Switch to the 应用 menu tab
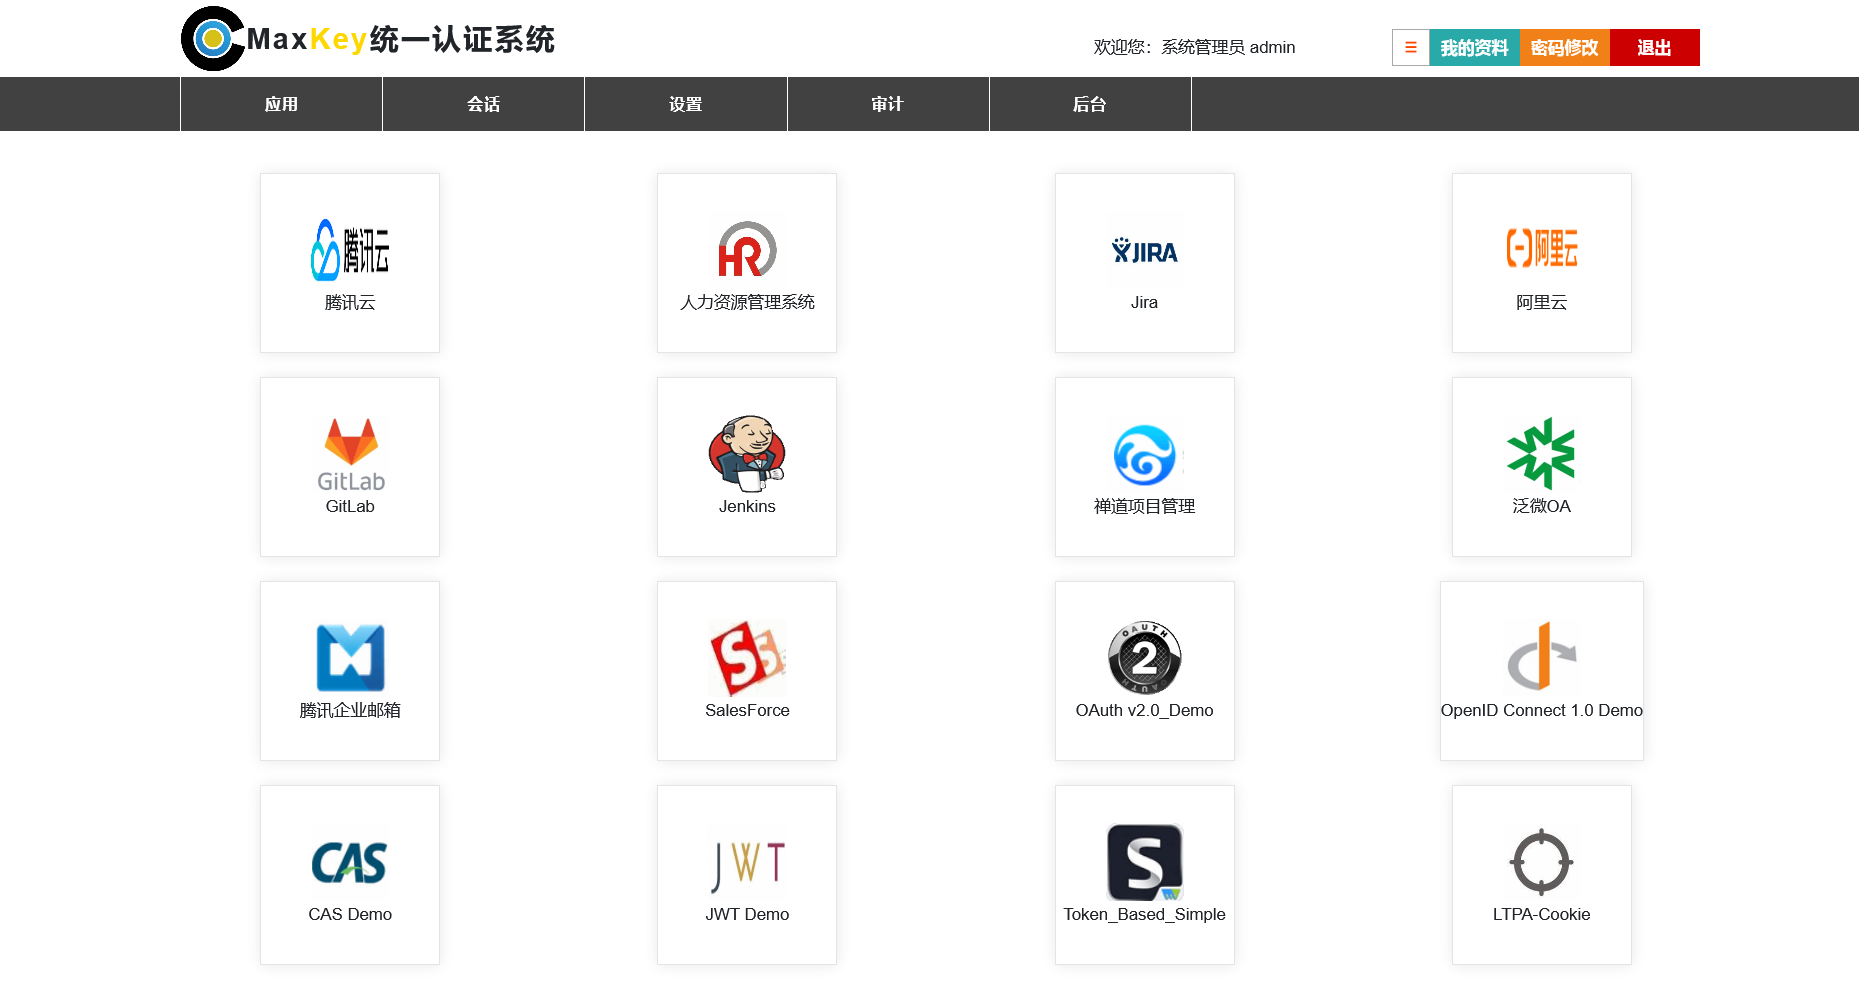 281,104
